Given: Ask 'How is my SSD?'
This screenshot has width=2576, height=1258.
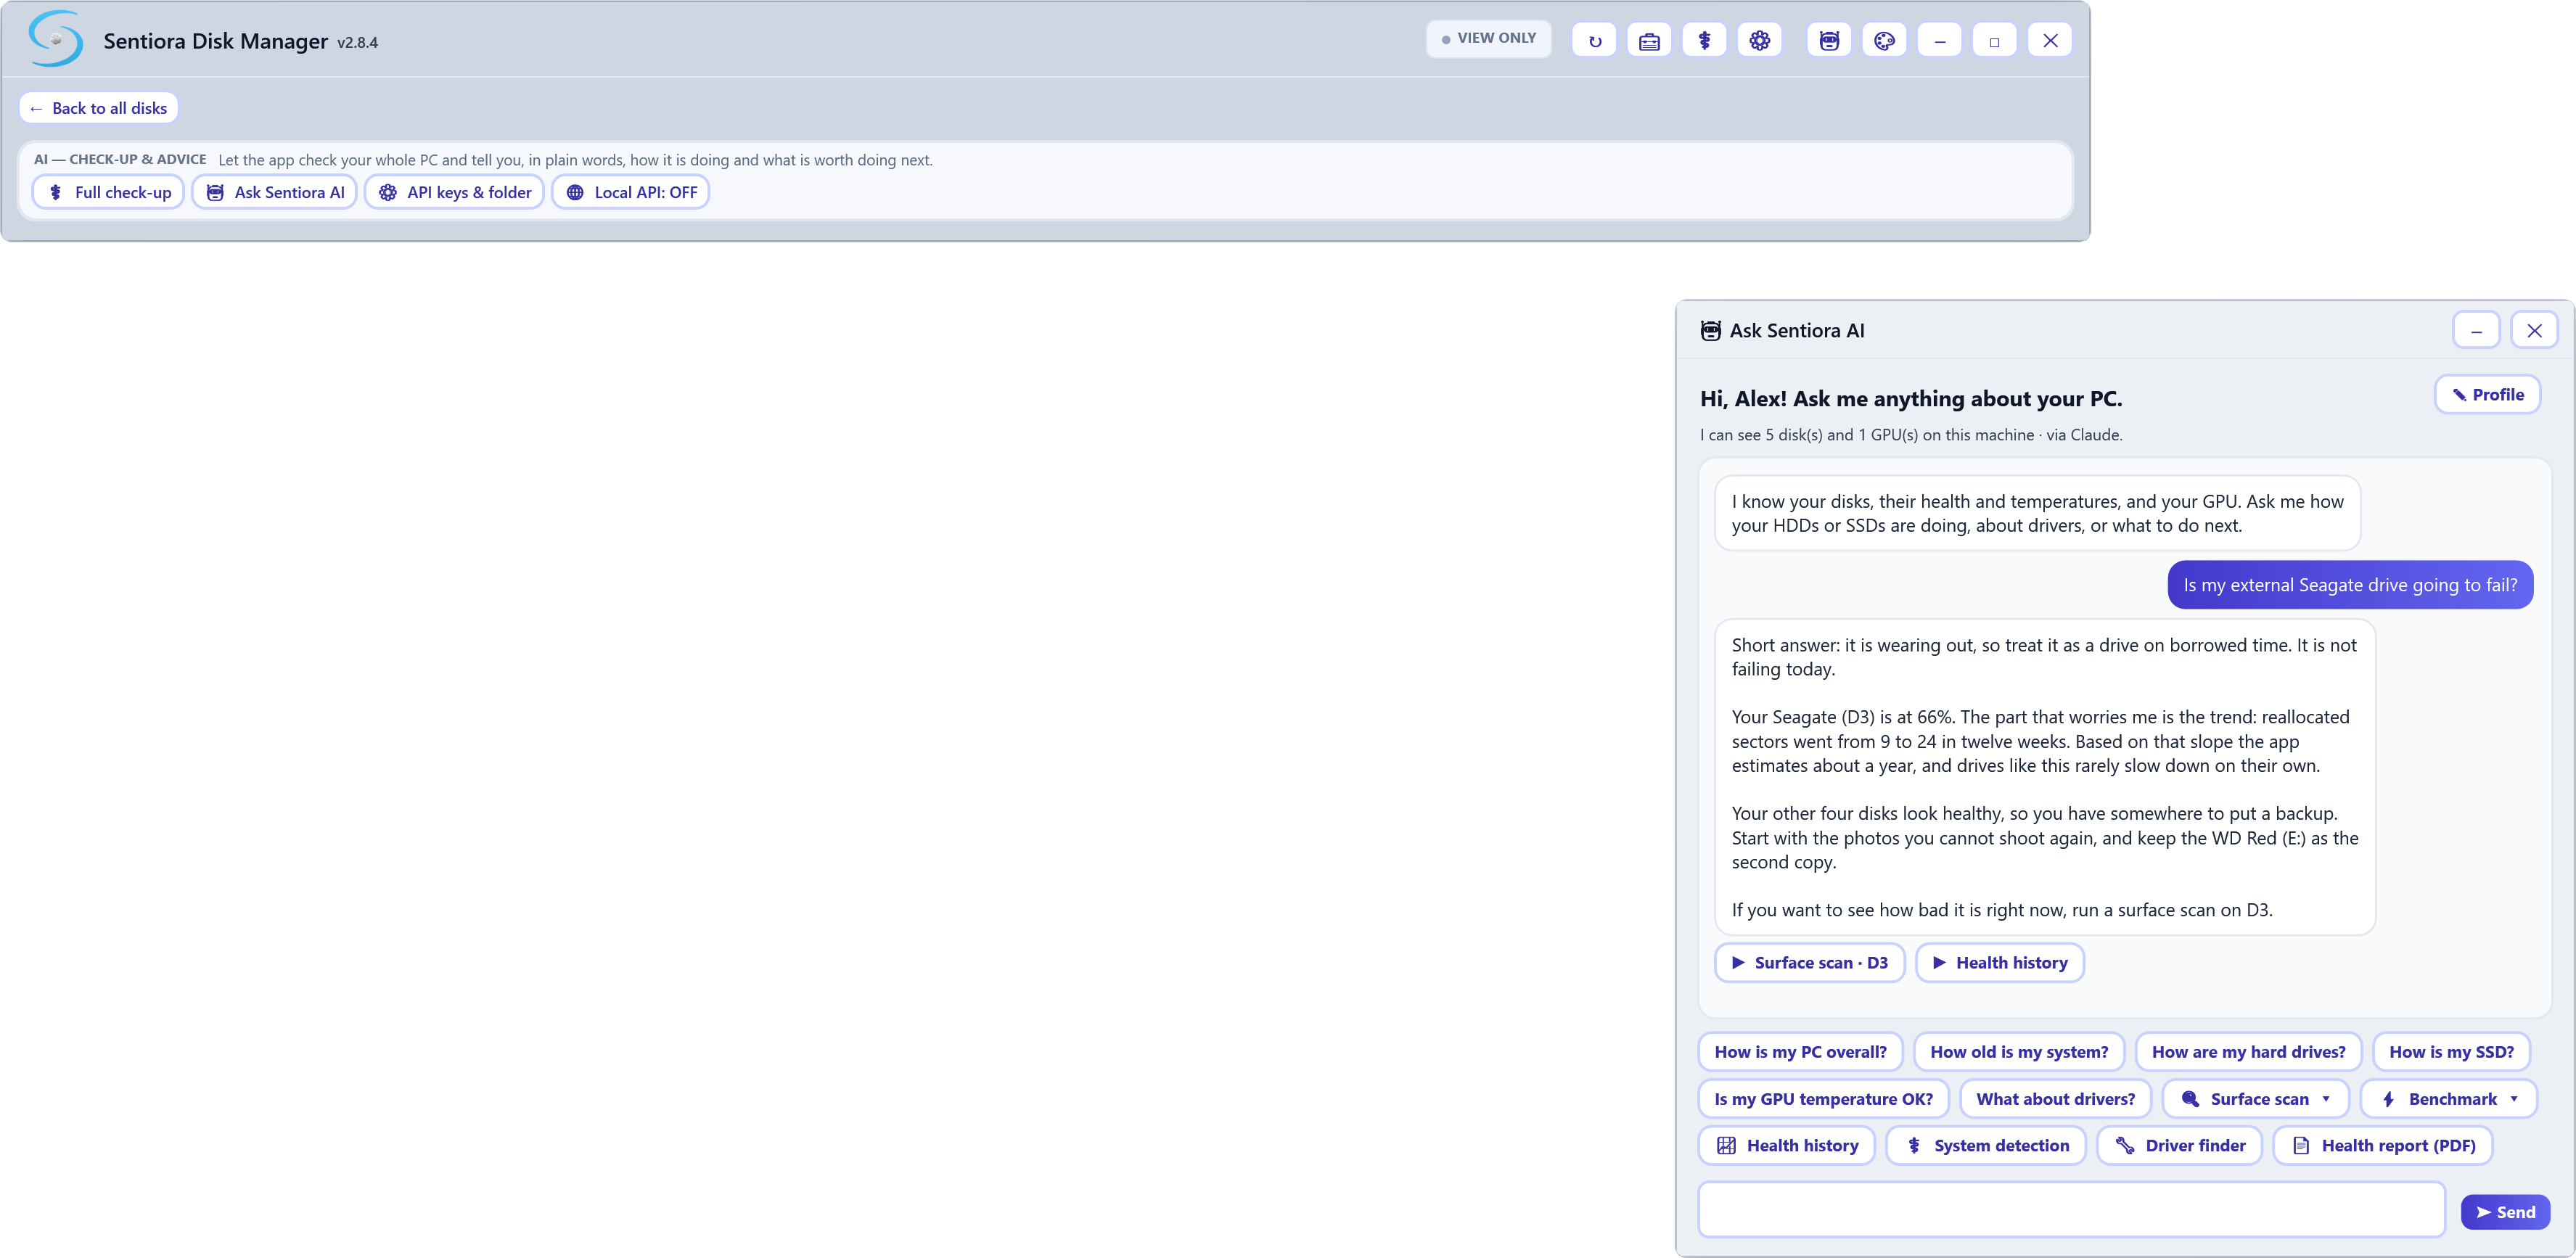Looking at the screenshot, I should pyautogui.click(x=2451, y=1051).
